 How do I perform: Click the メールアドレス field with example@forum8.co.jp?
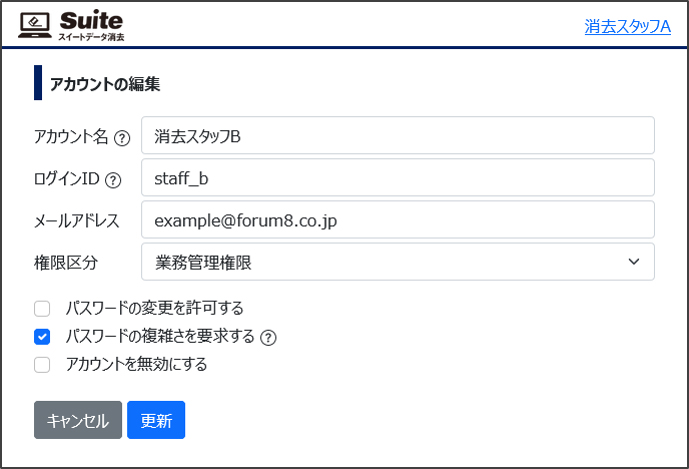pyautogui.click(x=398, y=220)
